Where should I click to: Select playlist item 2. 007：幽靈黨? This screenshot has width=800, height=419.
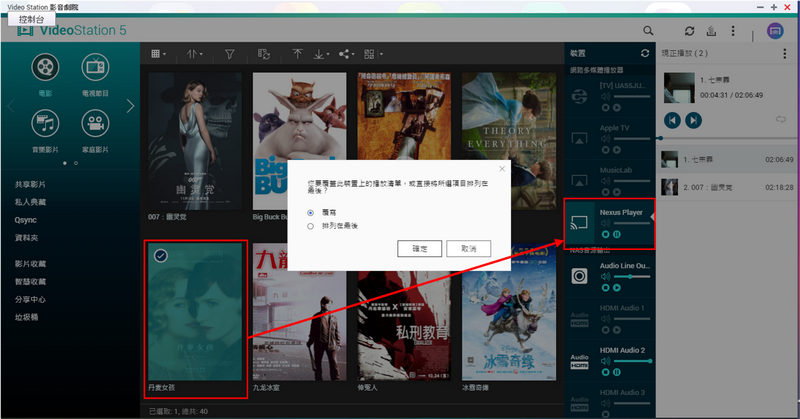click(727, 187)
